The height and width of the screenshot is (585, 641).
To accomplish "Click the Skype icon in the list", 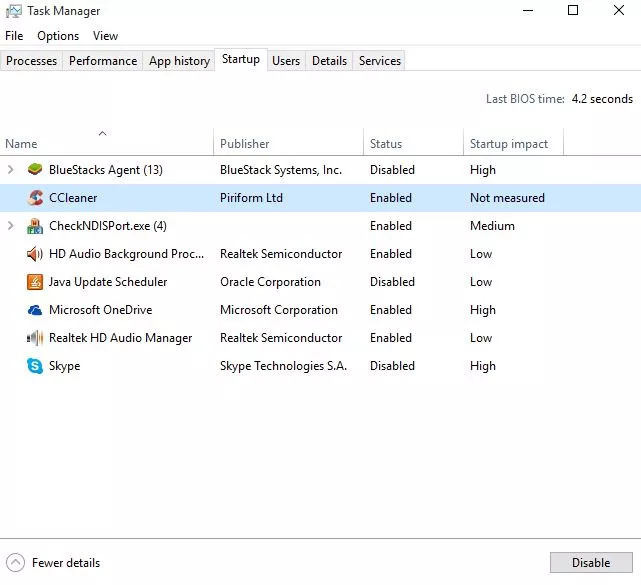I will [35, 366].
